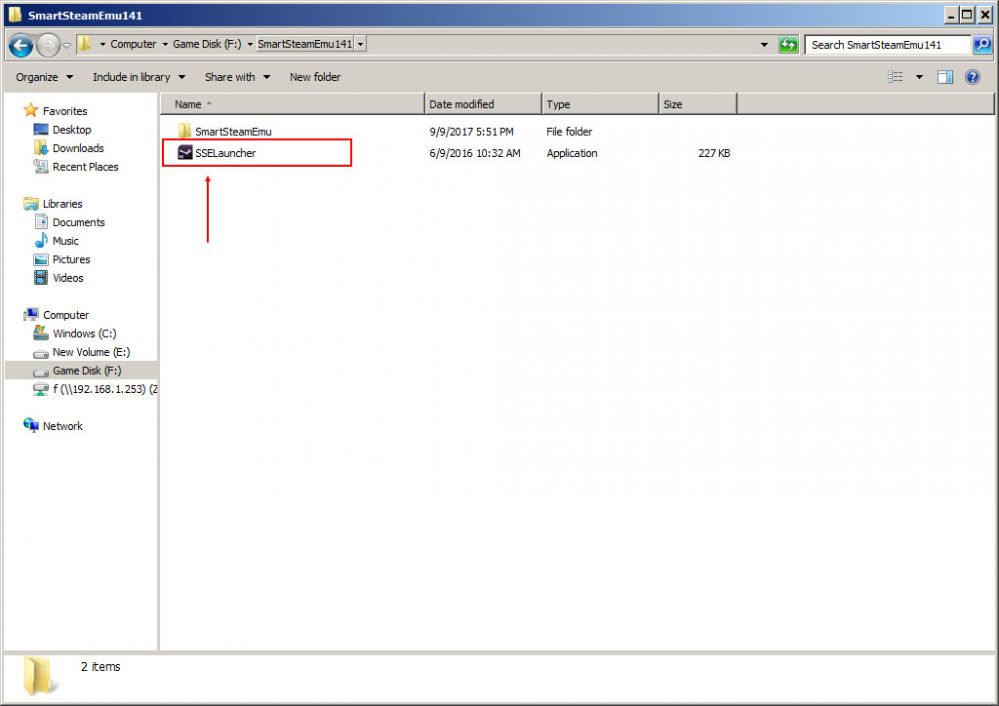Create a New folder
The width and height of the screenshot is (999, 706).
(x=315, y=77)
